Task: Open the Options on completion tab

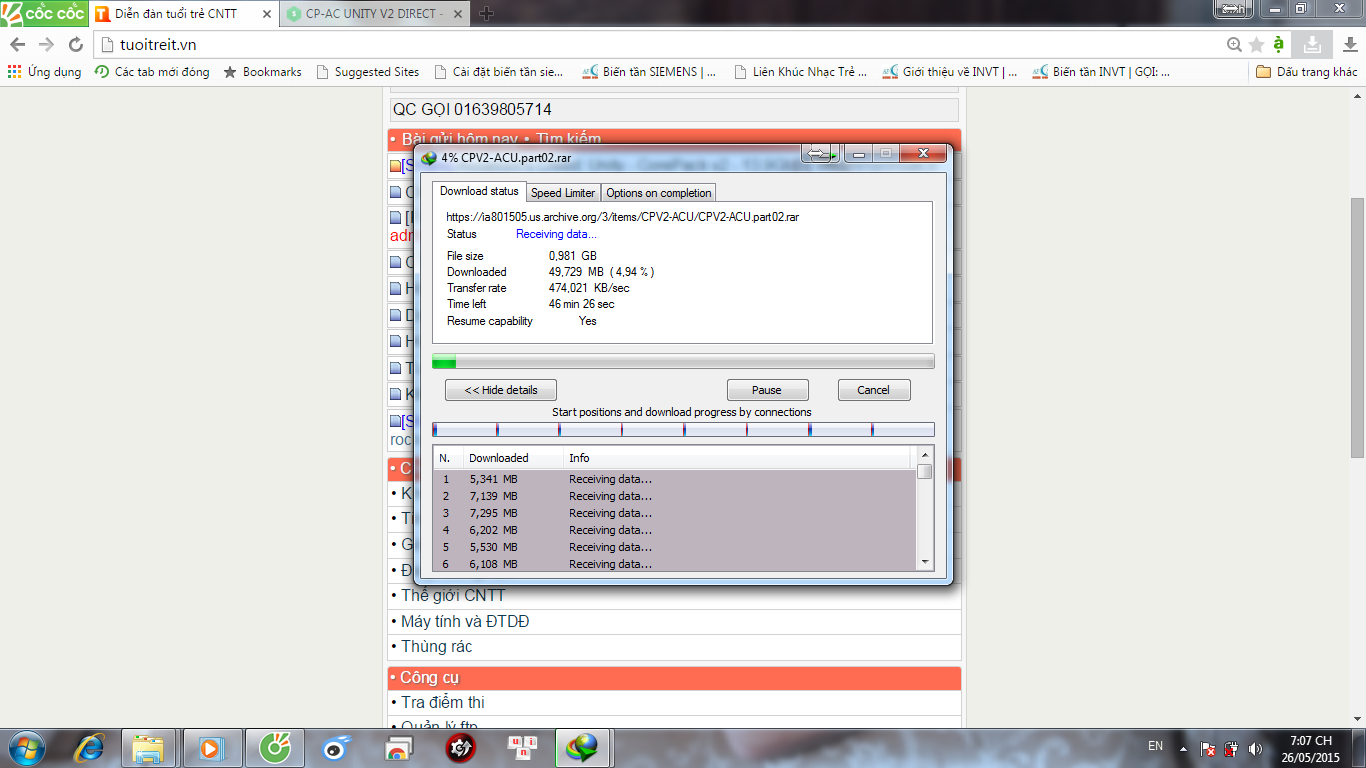Action: point(658,193)
